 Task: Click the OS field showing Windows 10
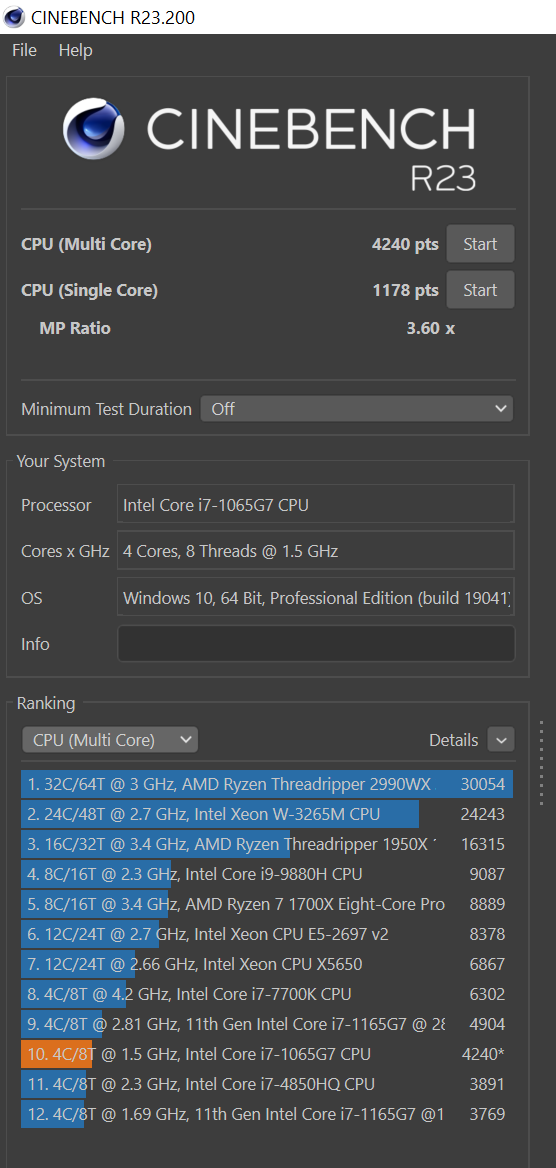315,597
